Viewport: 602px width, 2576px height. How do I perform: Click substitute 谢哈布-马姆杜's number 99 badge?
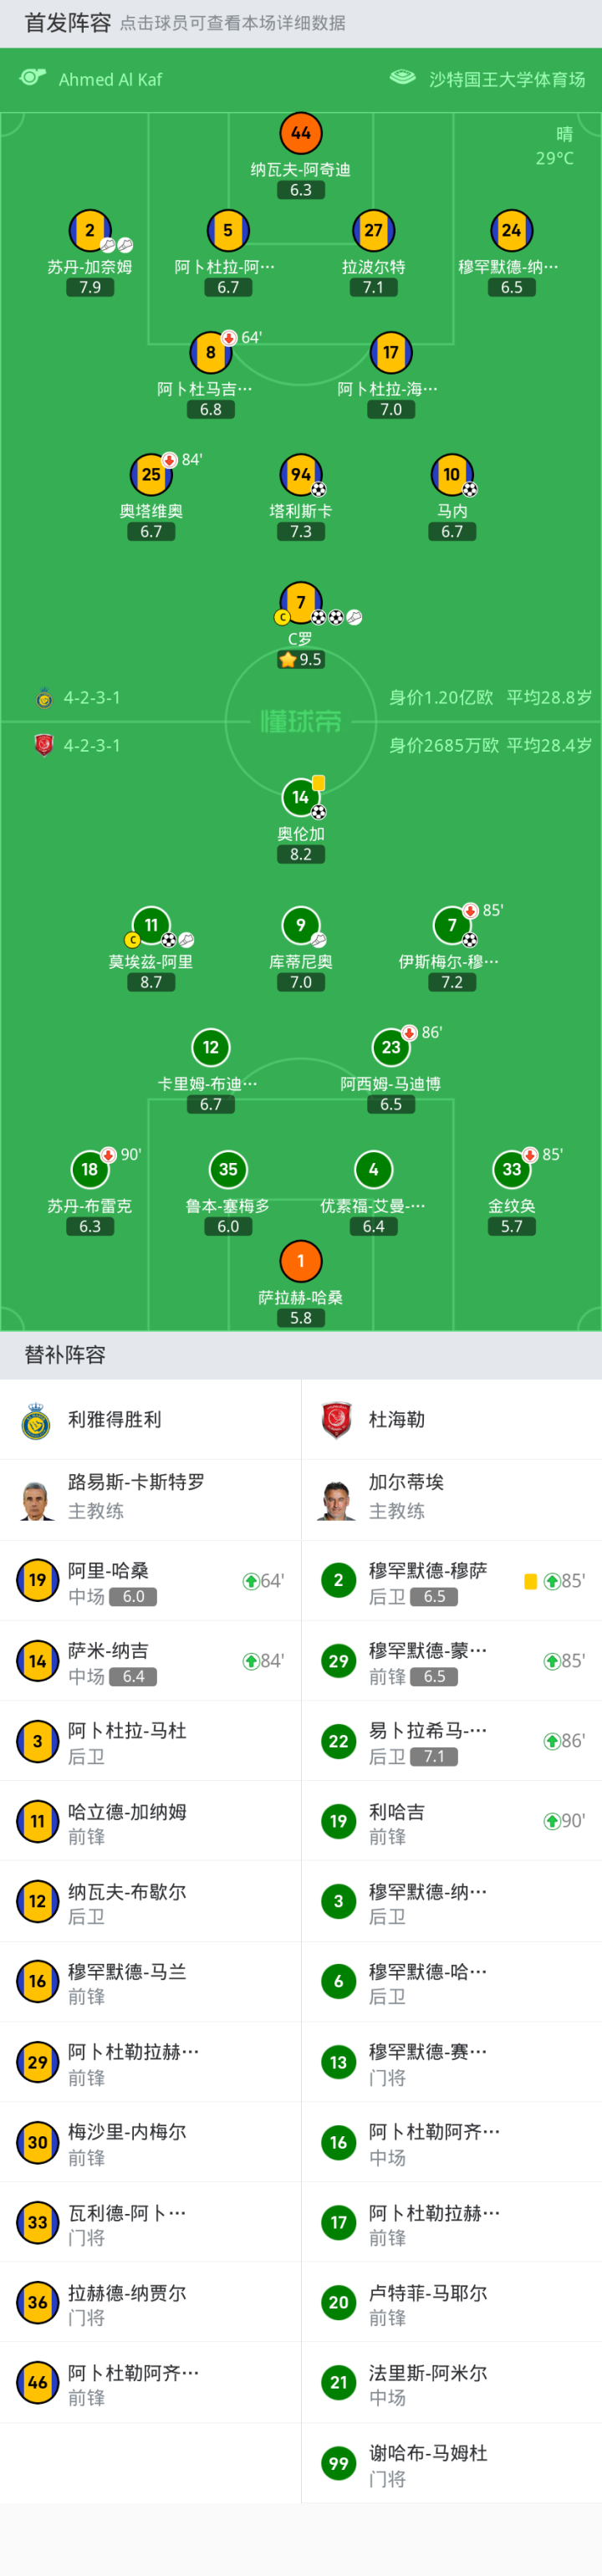(339, 2463)
